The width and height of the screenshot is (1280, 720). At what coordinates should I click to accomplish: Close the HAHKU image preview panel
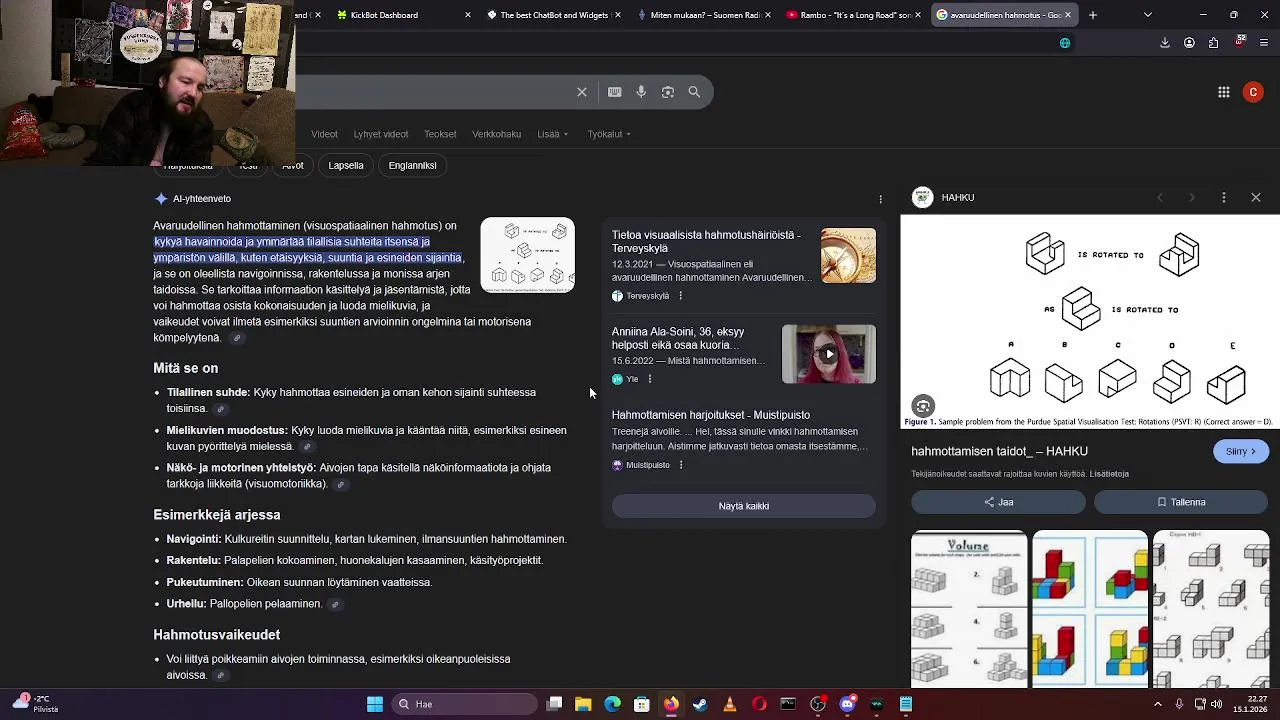click(1256, 198)
